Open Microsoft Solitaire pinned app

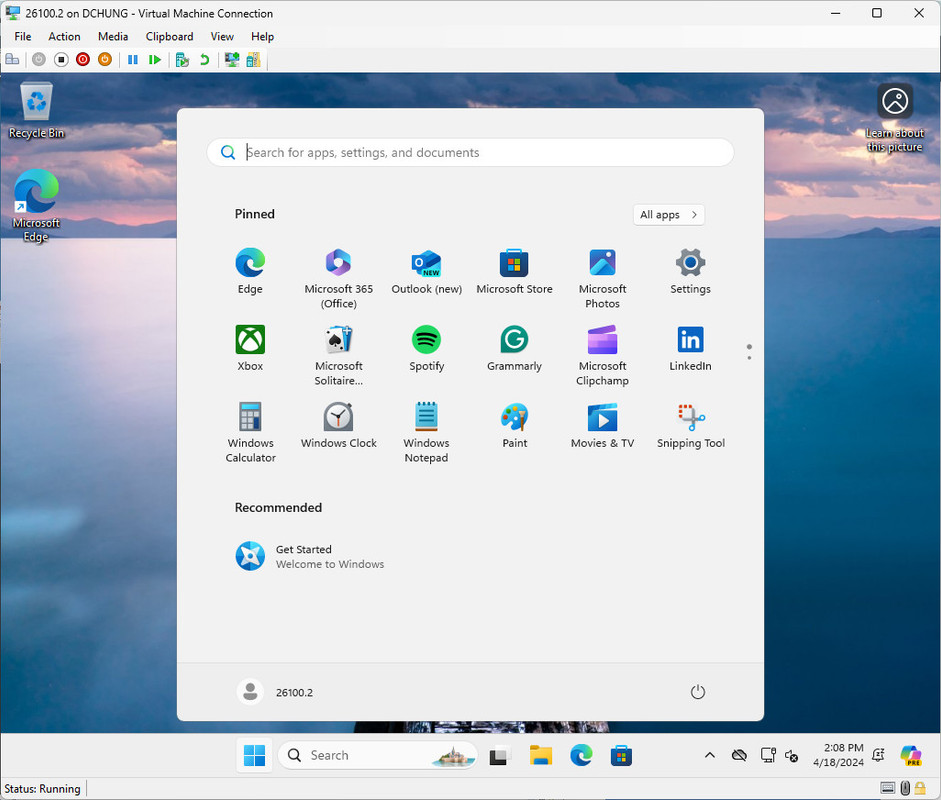point(338,355)
